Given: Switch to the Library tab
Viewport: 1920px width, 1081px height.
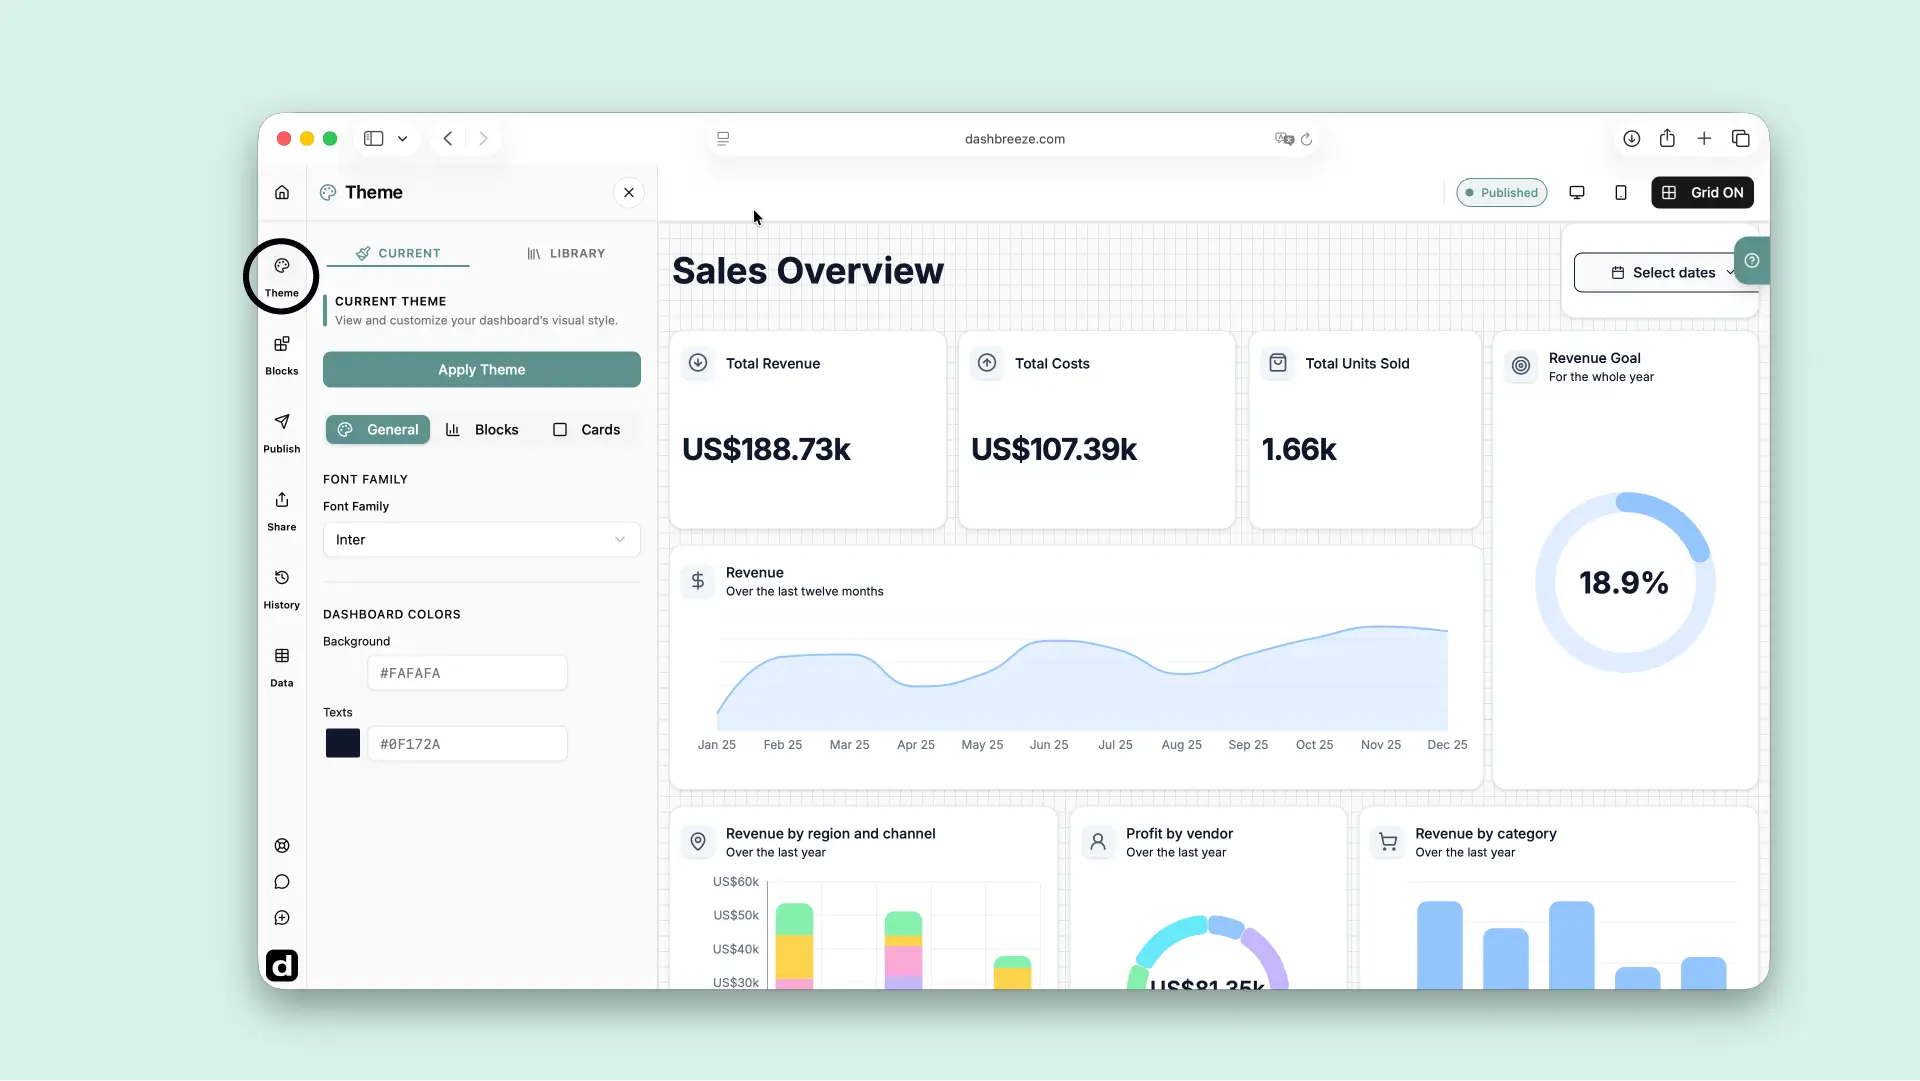Looking at the screenshot, I should pos(566,254).
